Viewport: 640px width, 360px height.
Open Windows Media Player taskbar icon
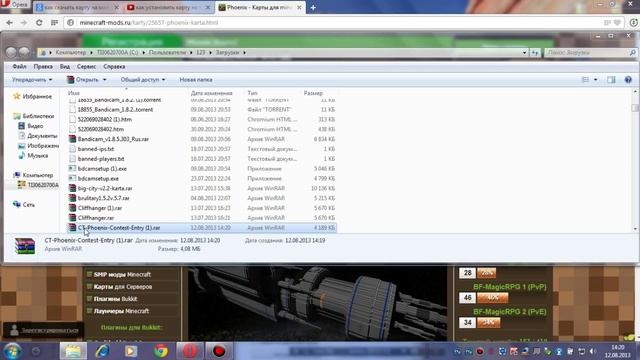131,351
